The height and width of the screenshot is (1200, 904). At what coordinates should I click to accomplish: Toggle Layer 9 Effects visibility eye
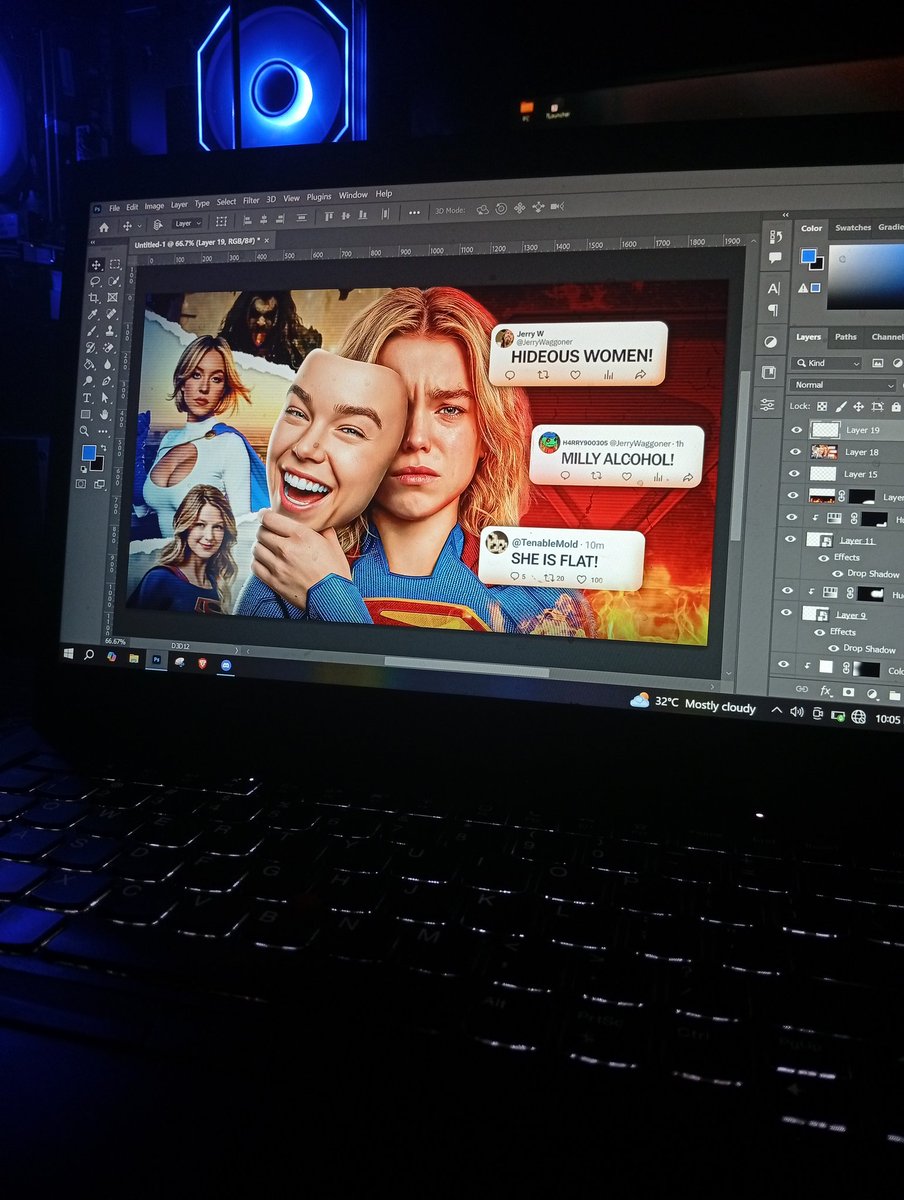pos(819,632)
